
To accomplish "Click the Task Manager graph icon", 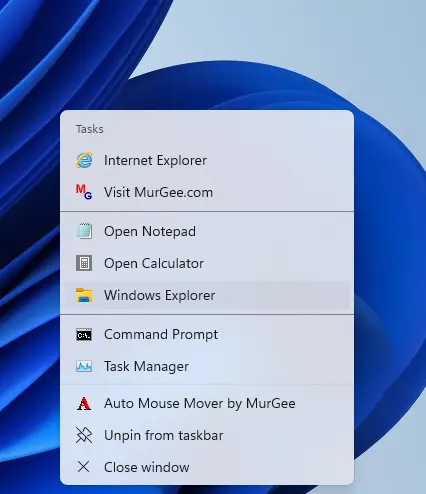I will (x=84, y=366).
